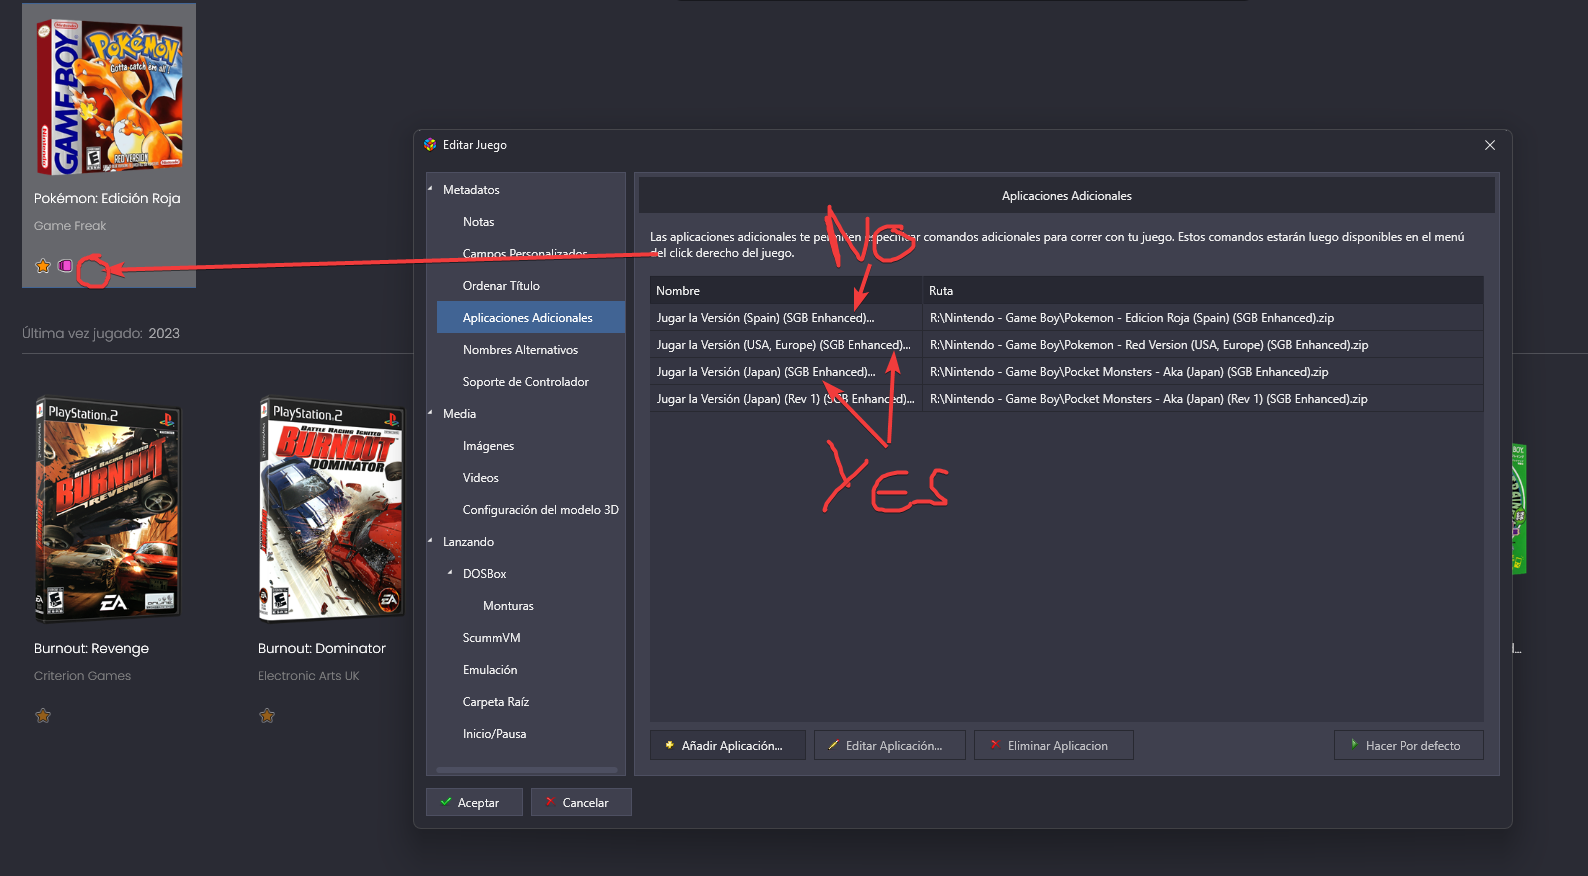Viewport: 1588px width, 876px height.
Task: Select row Jugar la Versión (USA, Europe)
Action: pos(1066,345)
